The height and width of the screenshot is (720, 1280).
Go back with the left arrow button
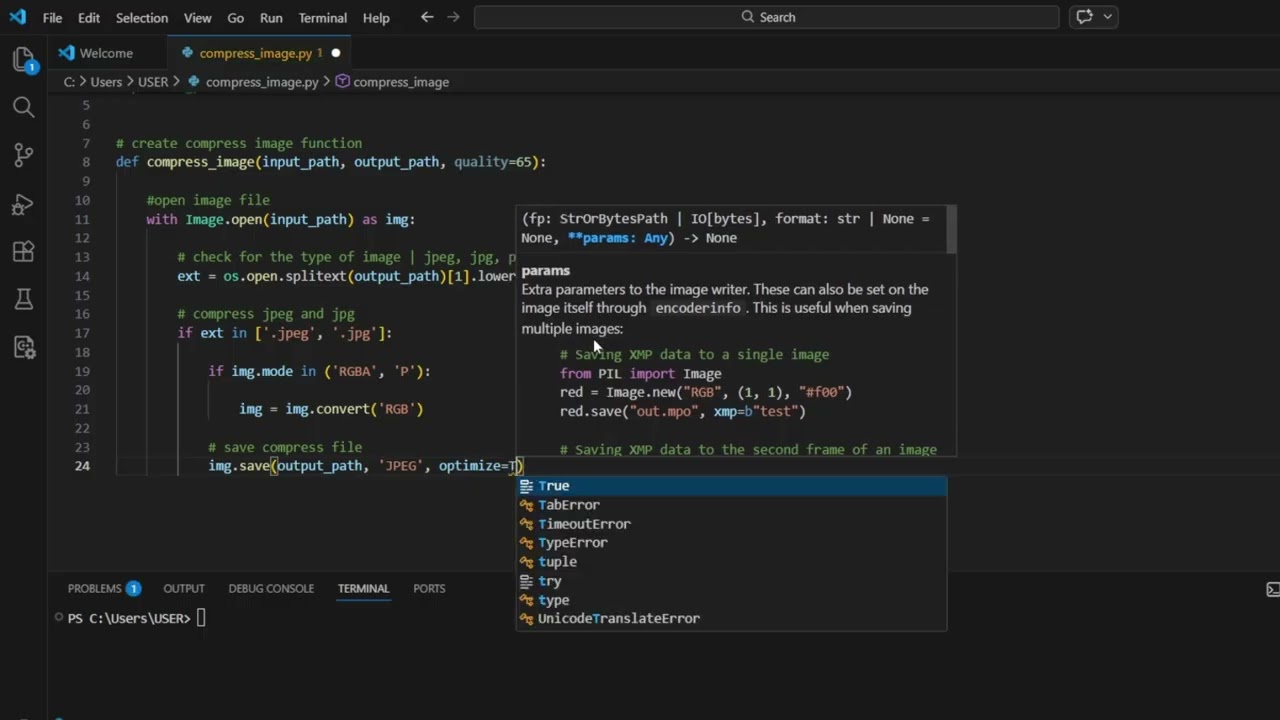(x=427, y=17)
